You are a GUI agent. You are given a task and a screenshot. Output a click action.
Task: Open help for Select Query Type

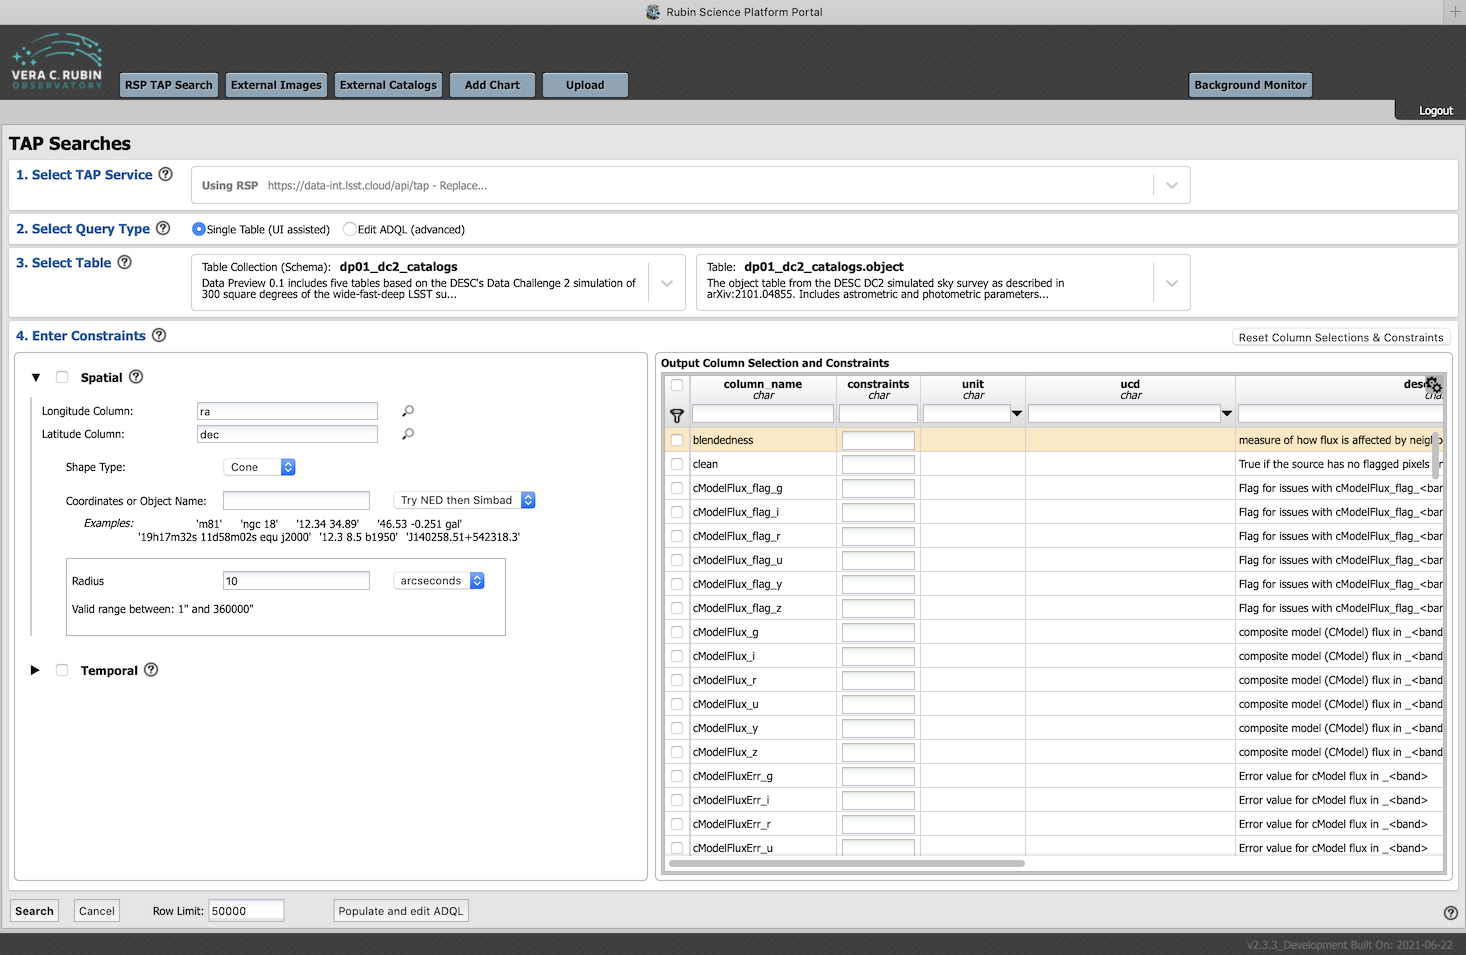pos(163,228)
